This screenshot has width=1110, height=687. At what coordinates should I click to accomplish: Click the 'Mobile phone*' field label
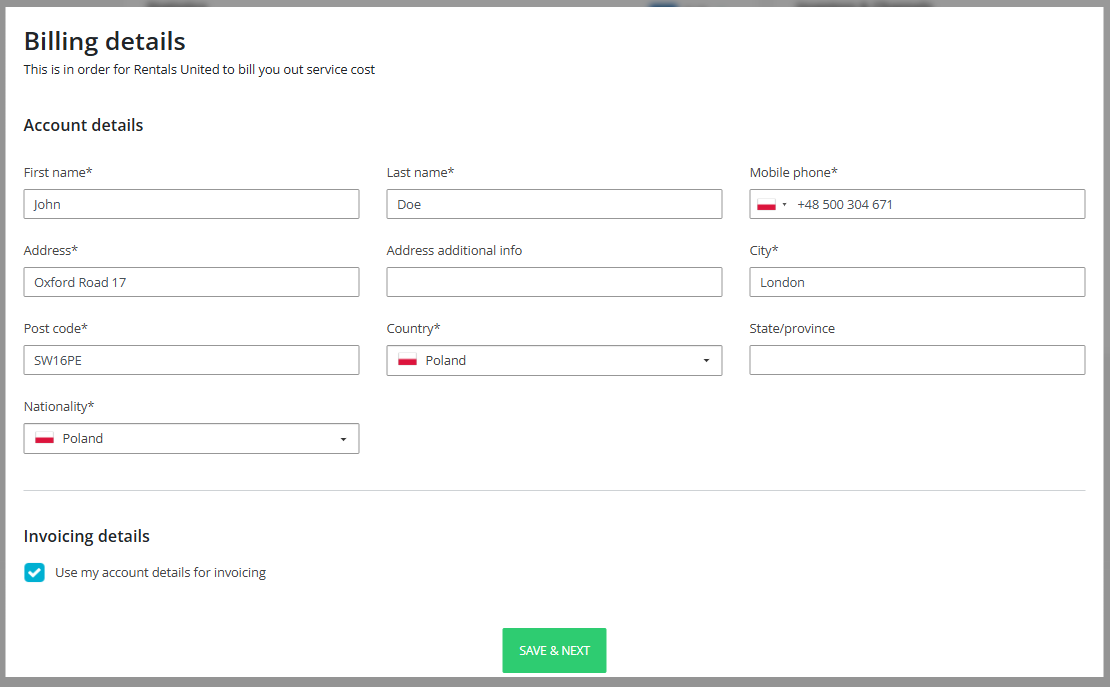coord(793,173)
